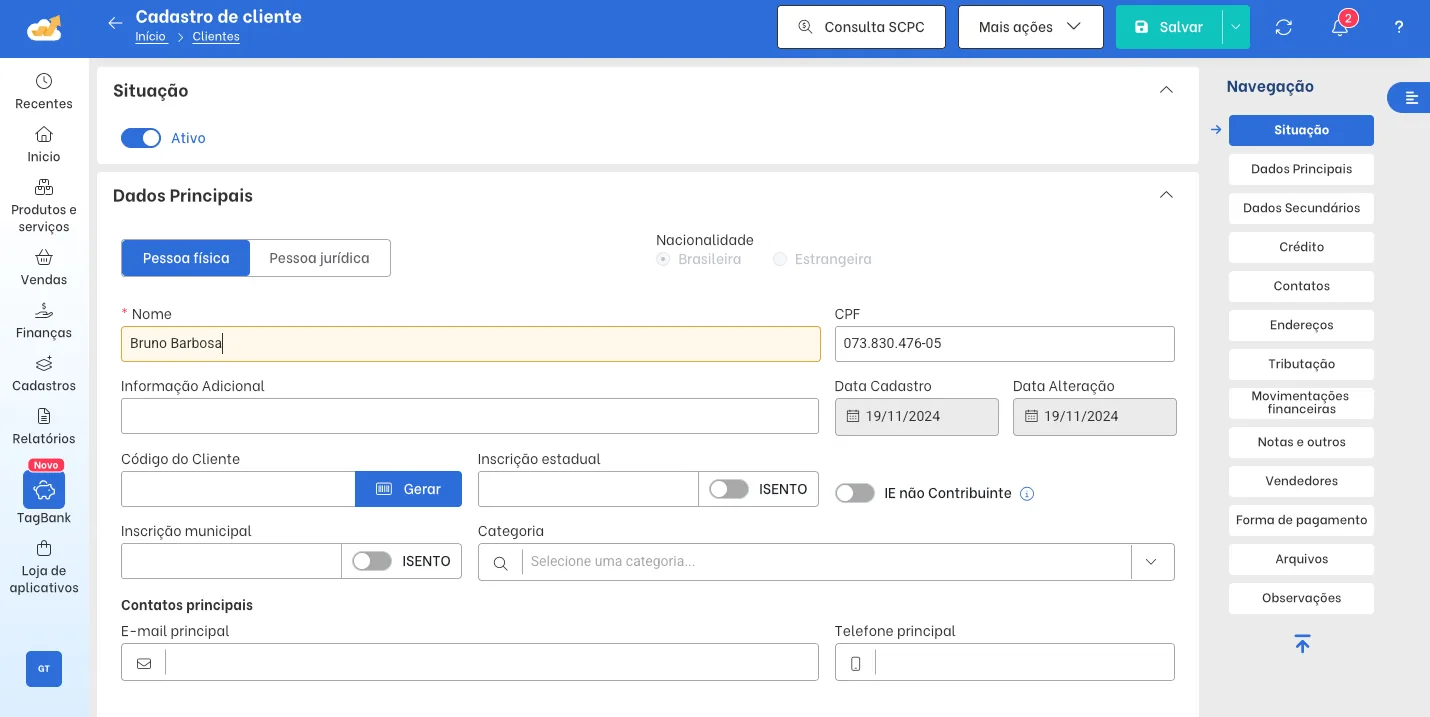
Task: Open help question mark icon
Action: [x=1399, y=27]
